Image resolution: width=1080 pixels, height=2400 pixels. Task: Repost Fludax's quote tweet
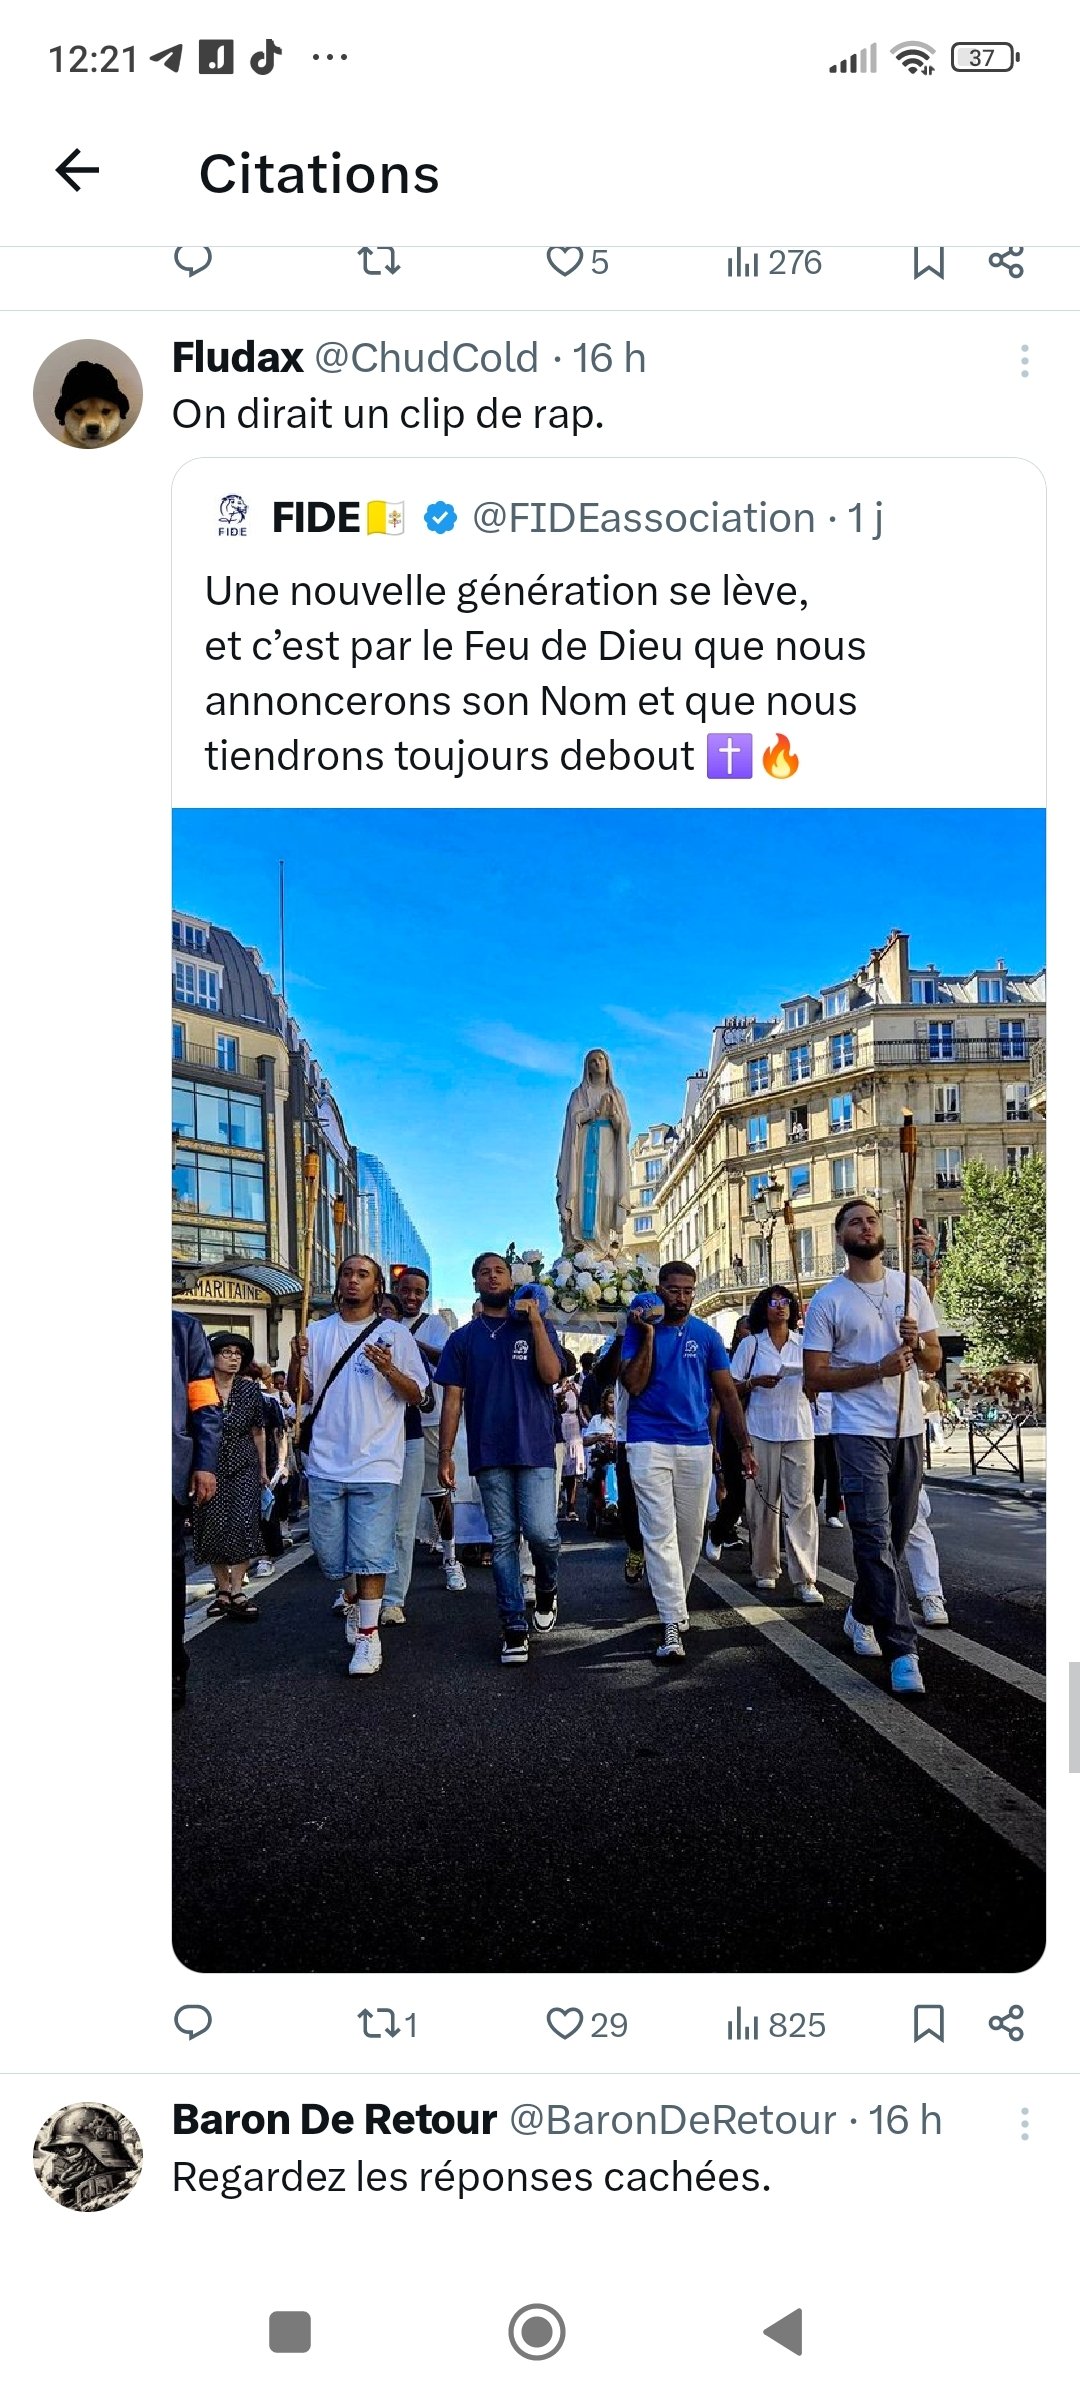(387, 2024)
